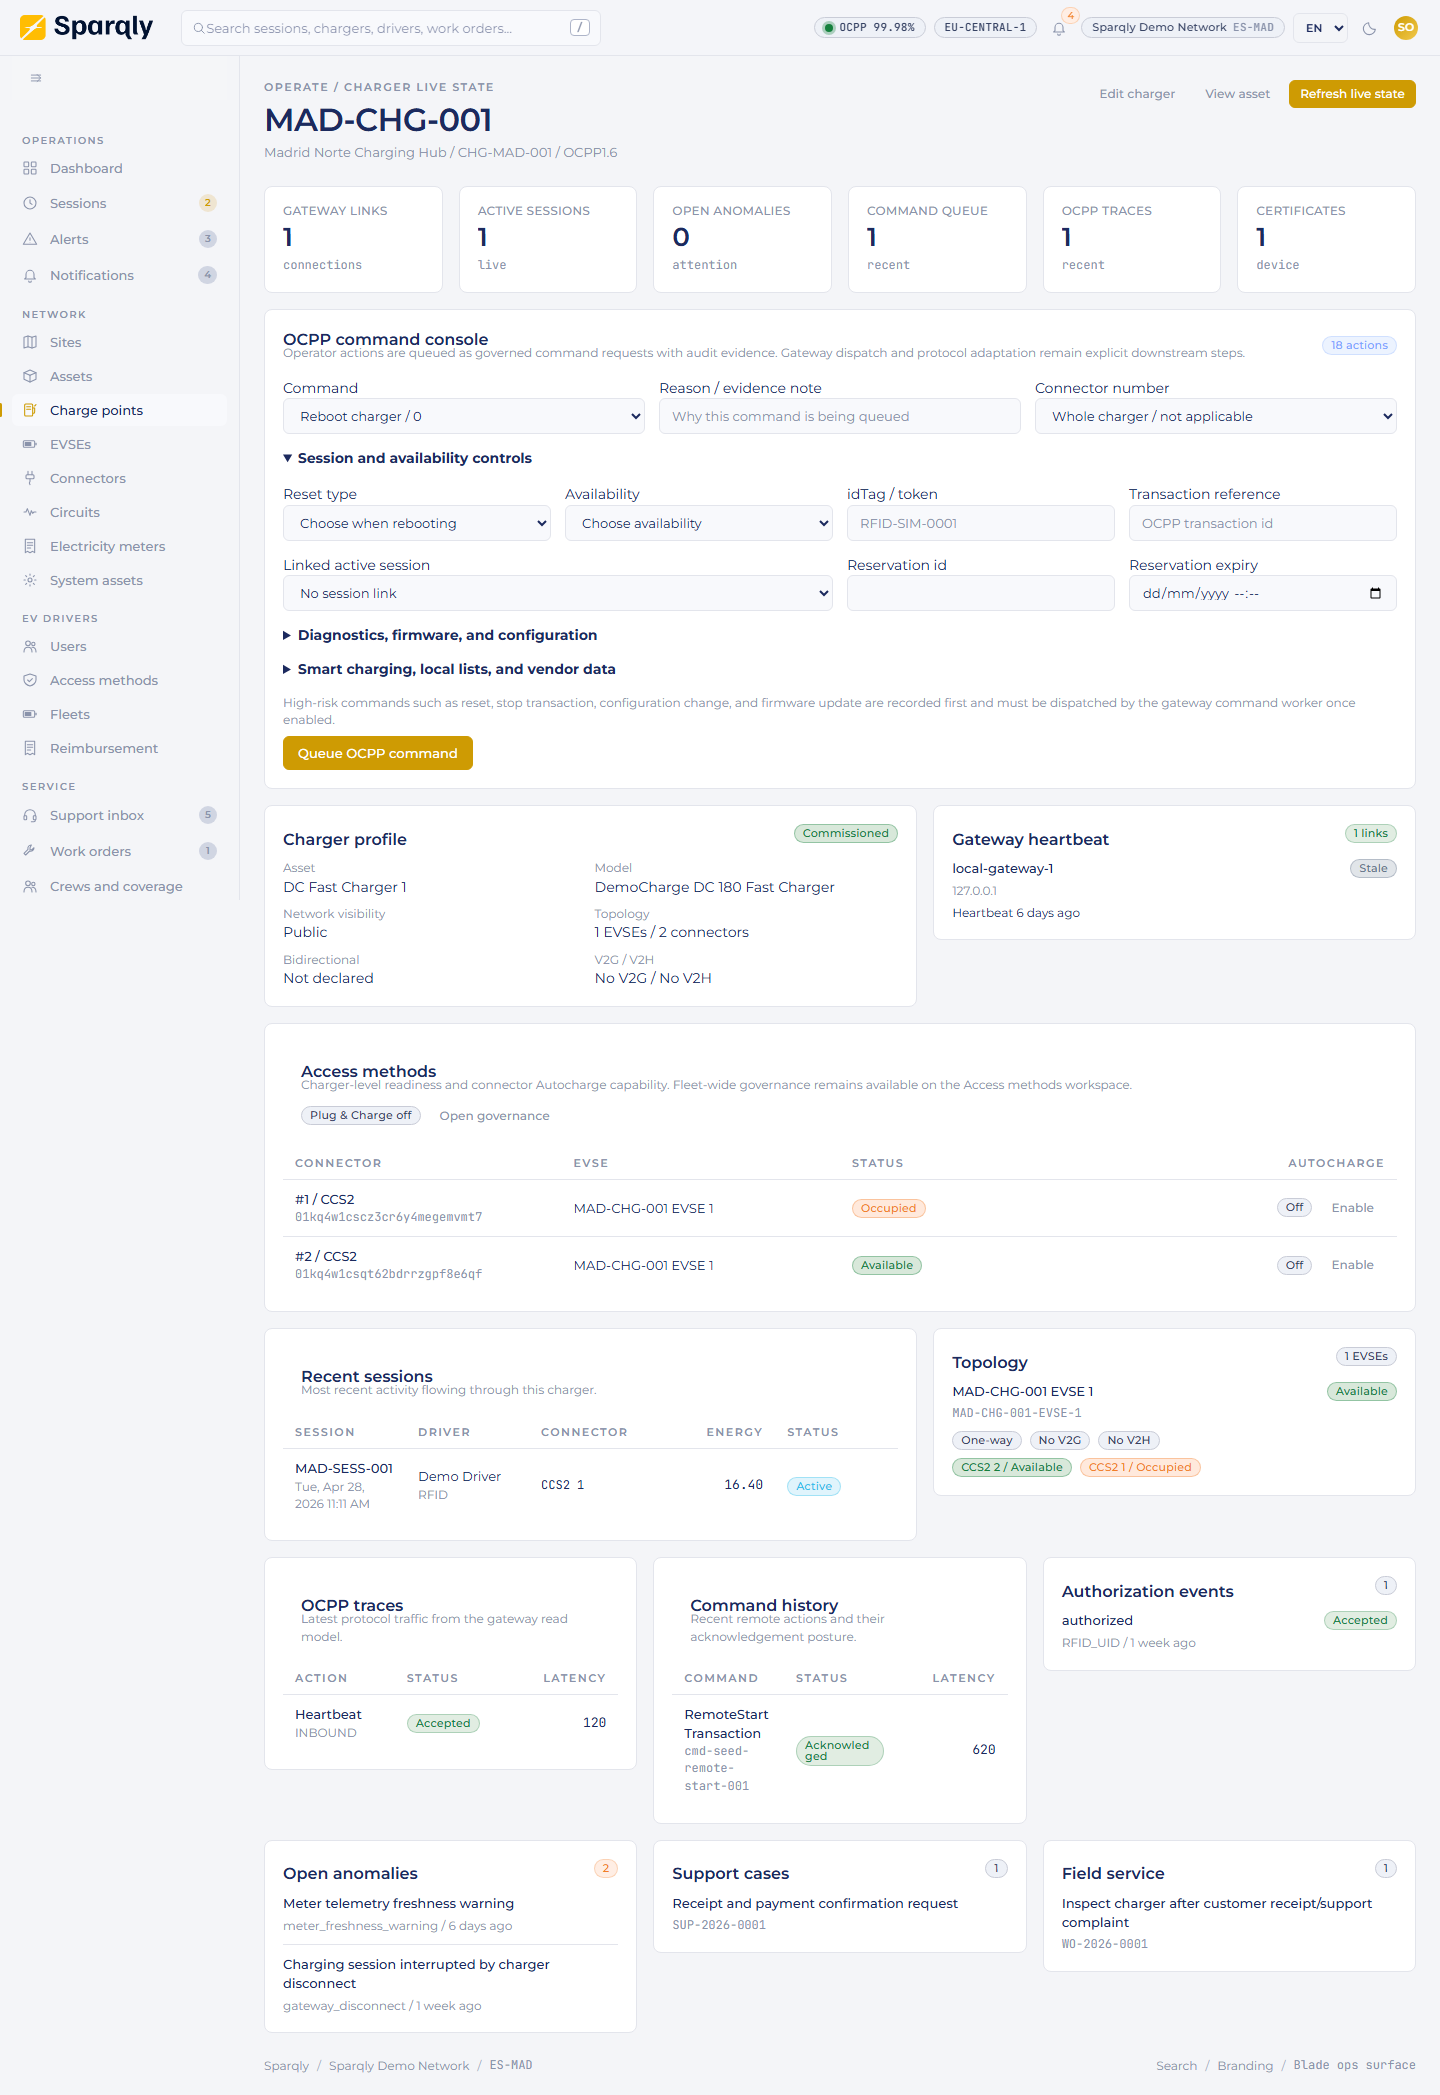Click the Transaction reference field
Screen dimensions: 1440x2095
point(1263,523)
